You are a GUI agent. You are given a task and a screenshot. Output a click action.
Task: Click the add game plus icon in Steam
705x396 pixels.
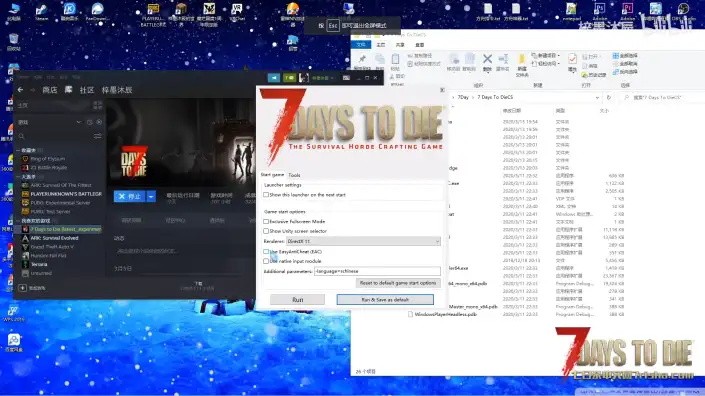[x=22, y=288]
